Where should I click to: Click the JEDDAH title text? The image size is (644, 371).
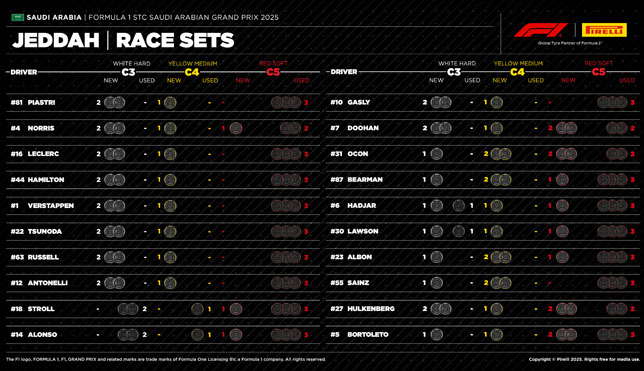(x=56, y=40)
